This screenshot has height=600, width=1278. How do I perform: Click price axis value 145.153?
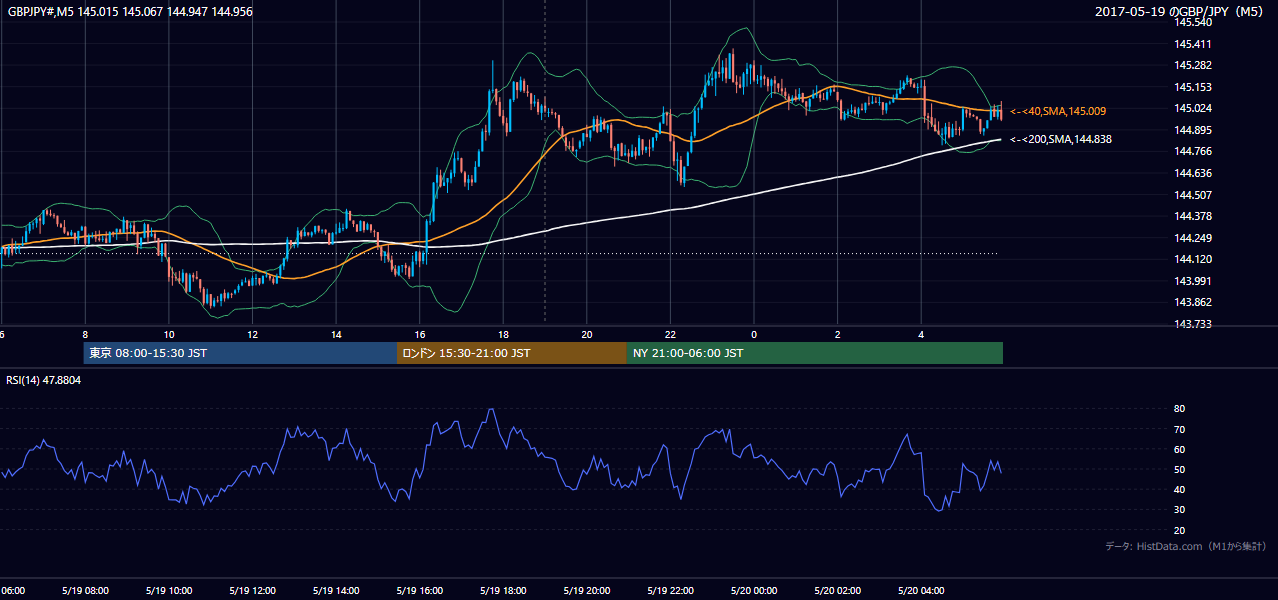1194,87
